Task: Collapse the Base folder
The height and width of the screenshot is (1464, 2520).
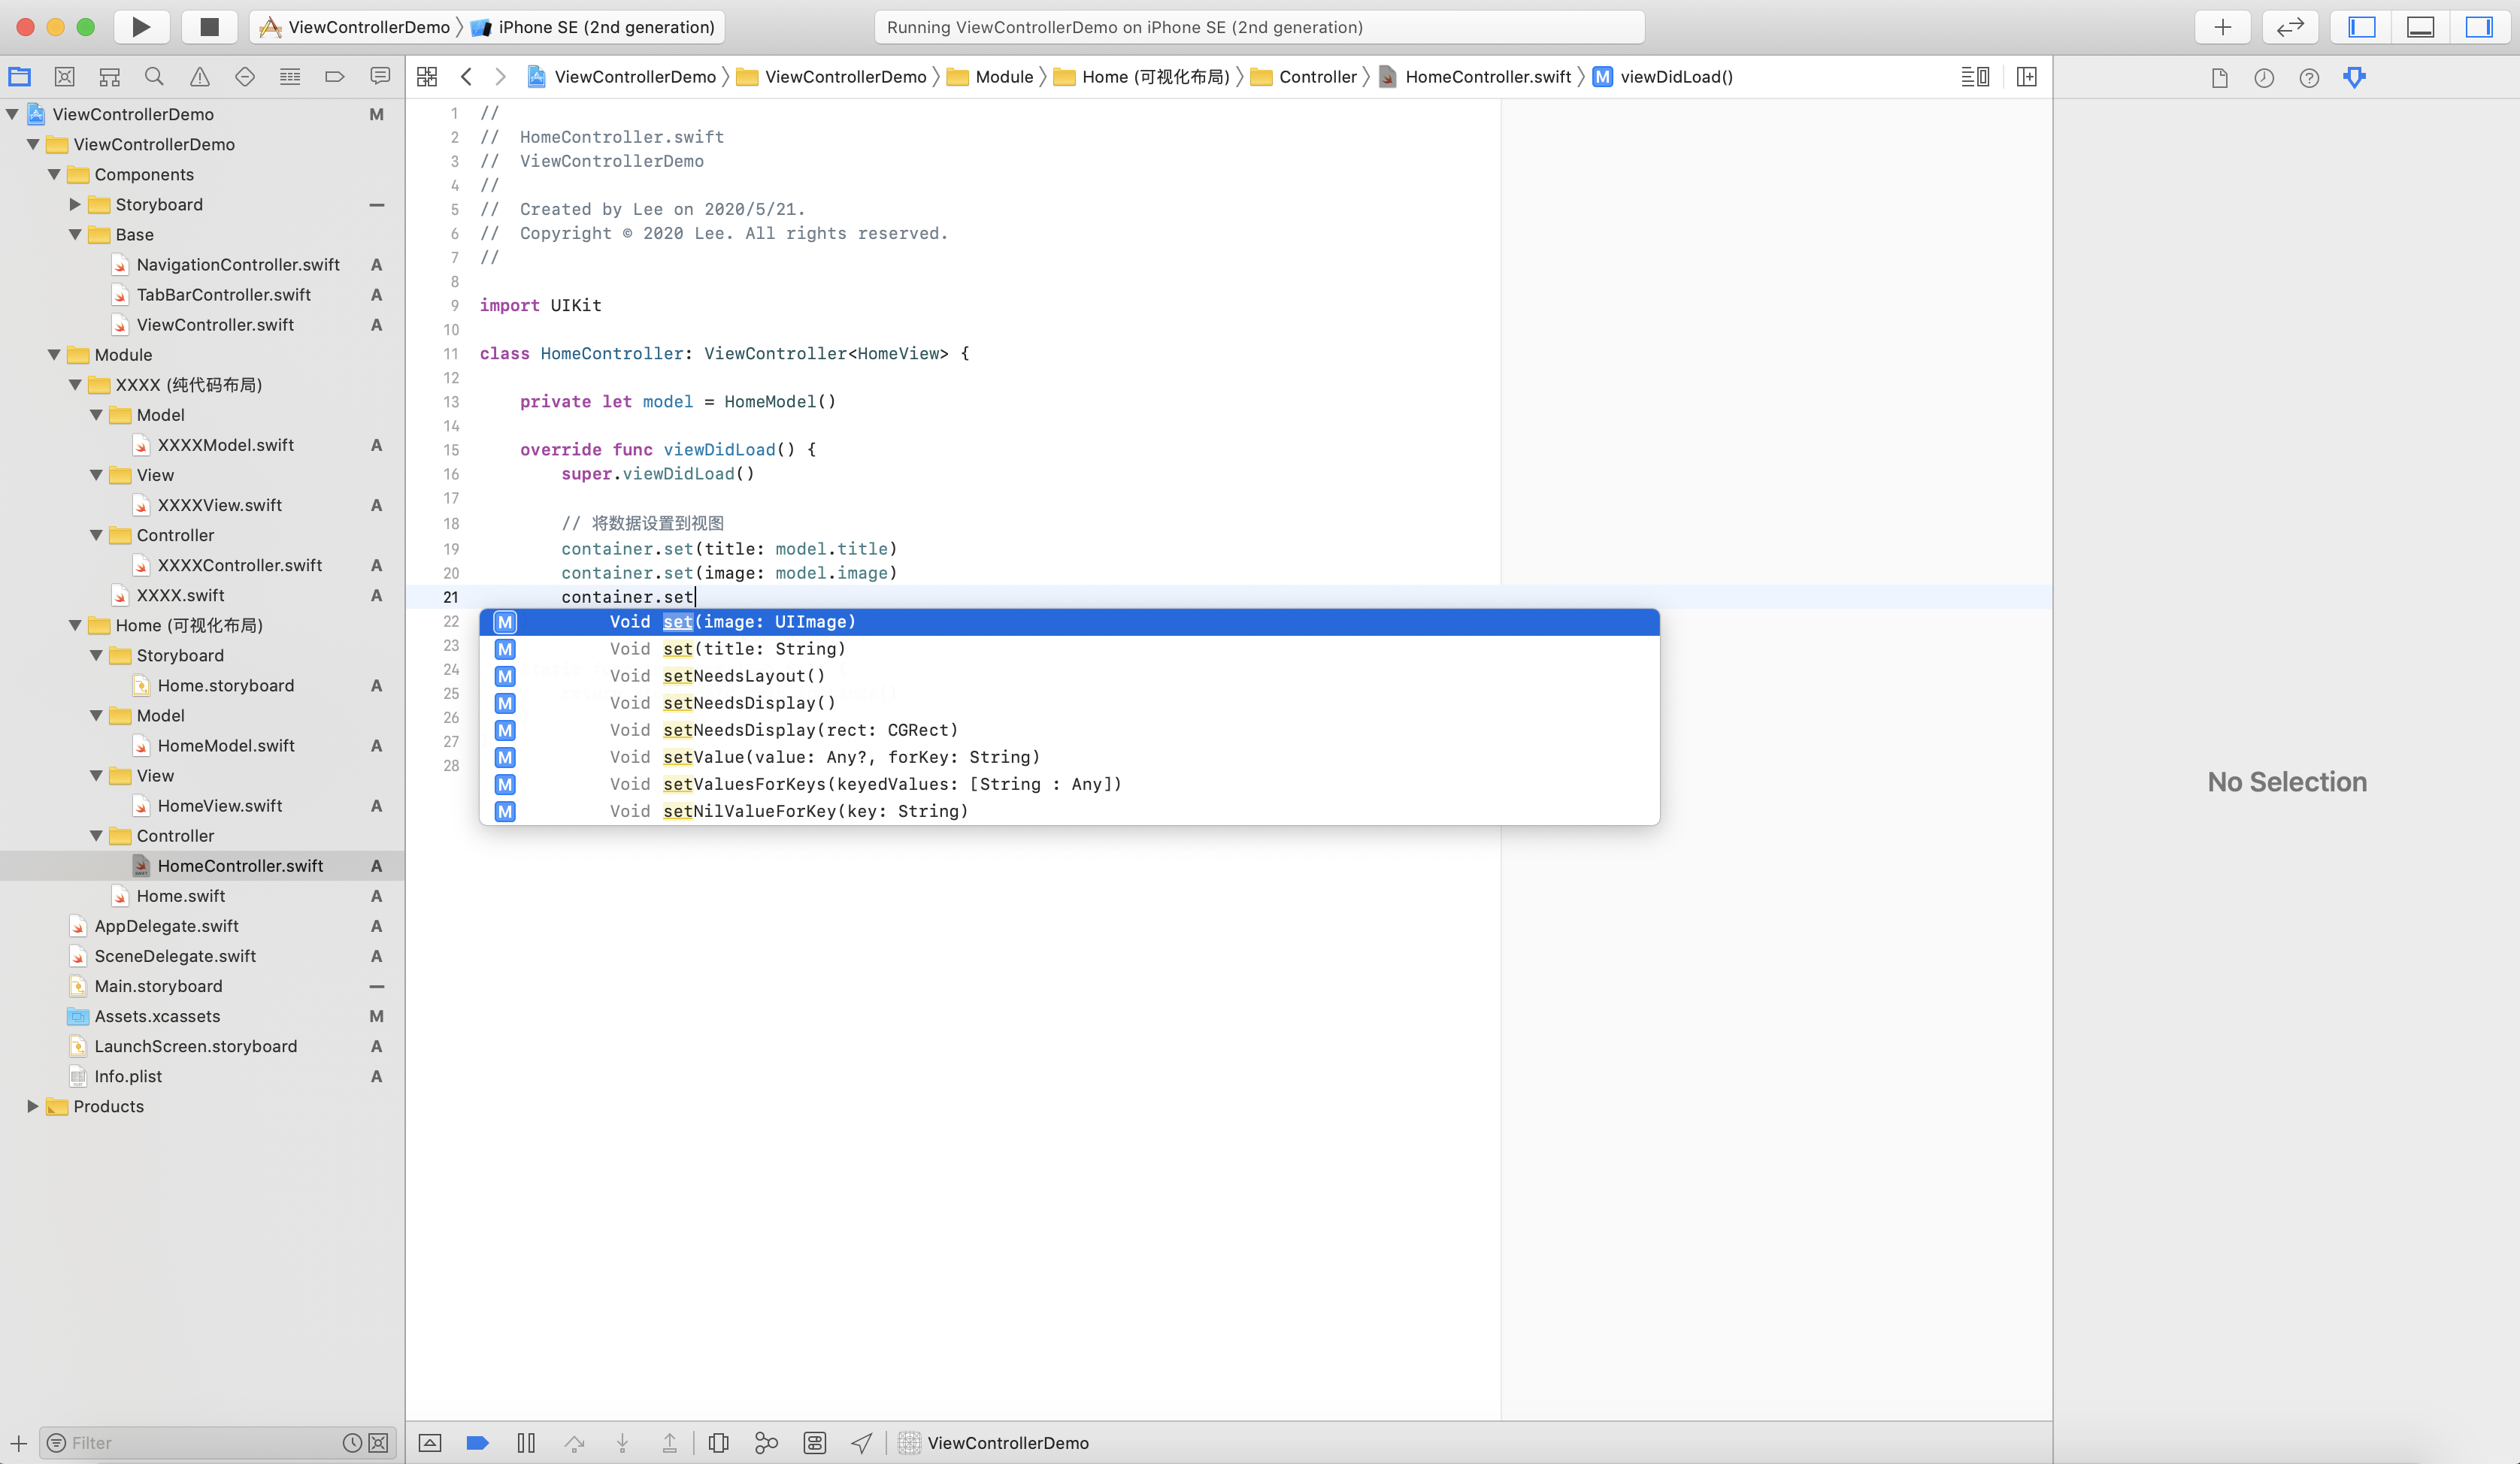Action: (x=75, y=234)
